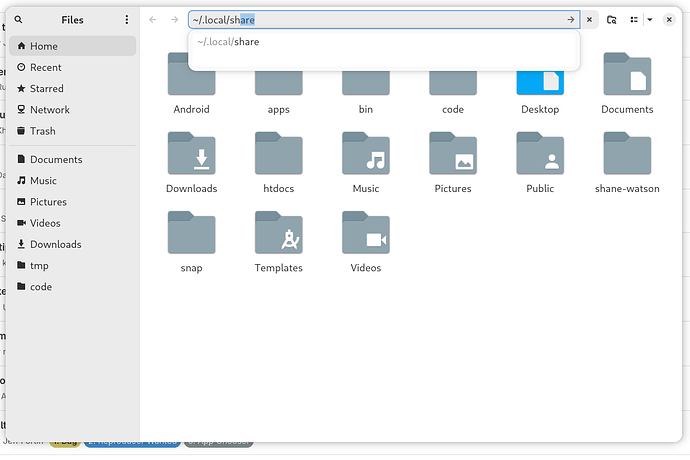Open the search icon in Files sidebar

18,20
